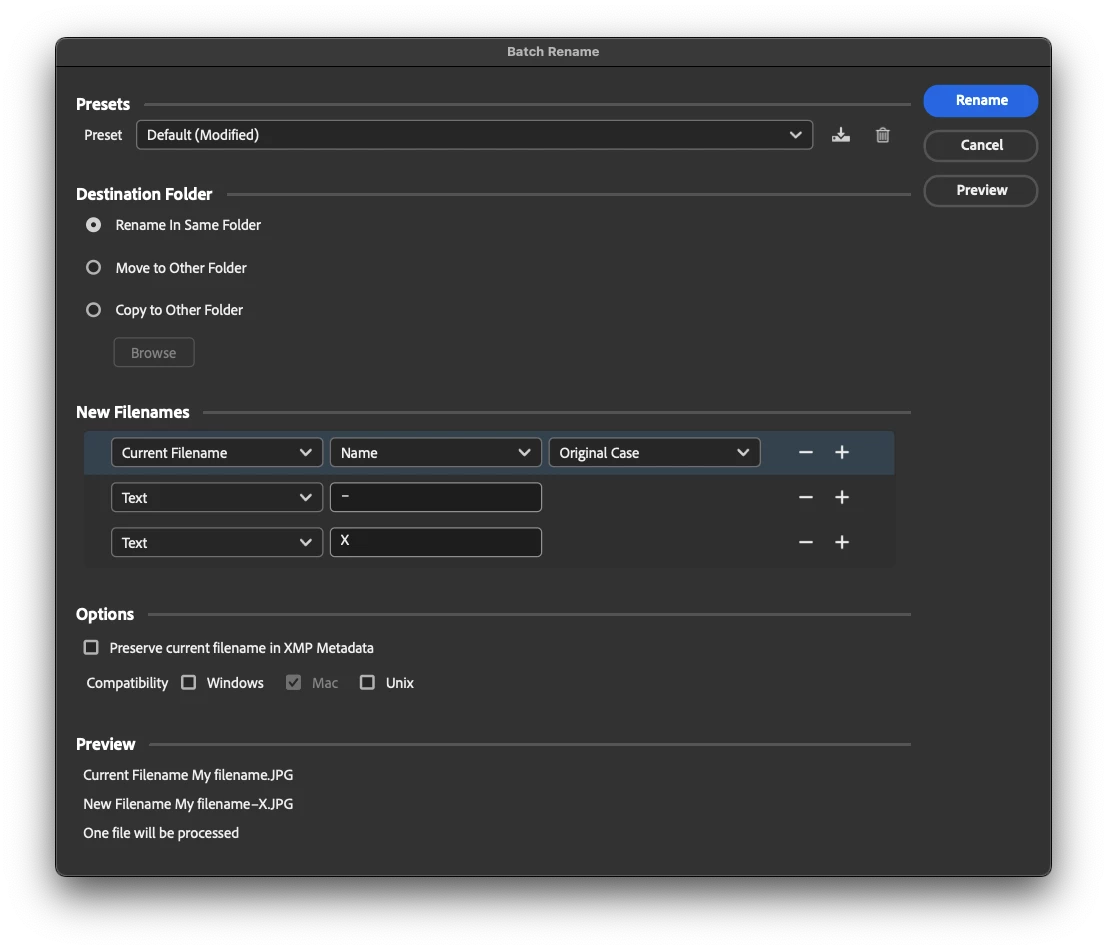This screenshot has height=950, width=1107.
Task: Focus the text field containing X
Action: [x=436, y=542]
